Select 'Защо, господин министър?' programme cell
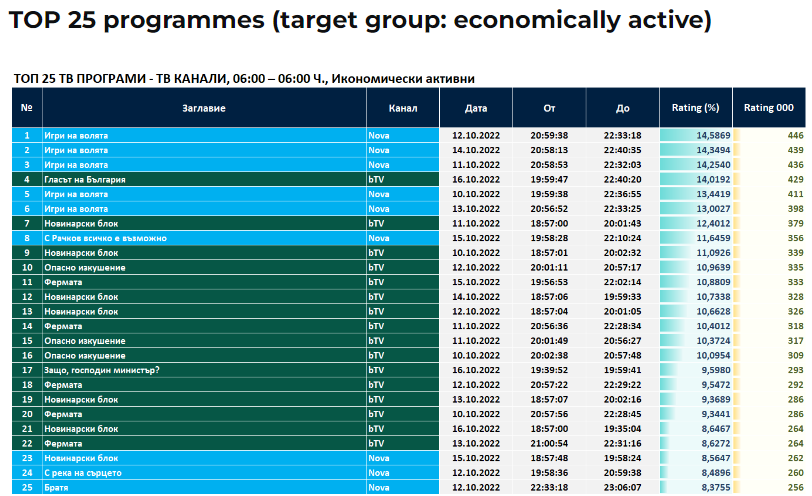The image size is (812, 496). click(102, 370)
